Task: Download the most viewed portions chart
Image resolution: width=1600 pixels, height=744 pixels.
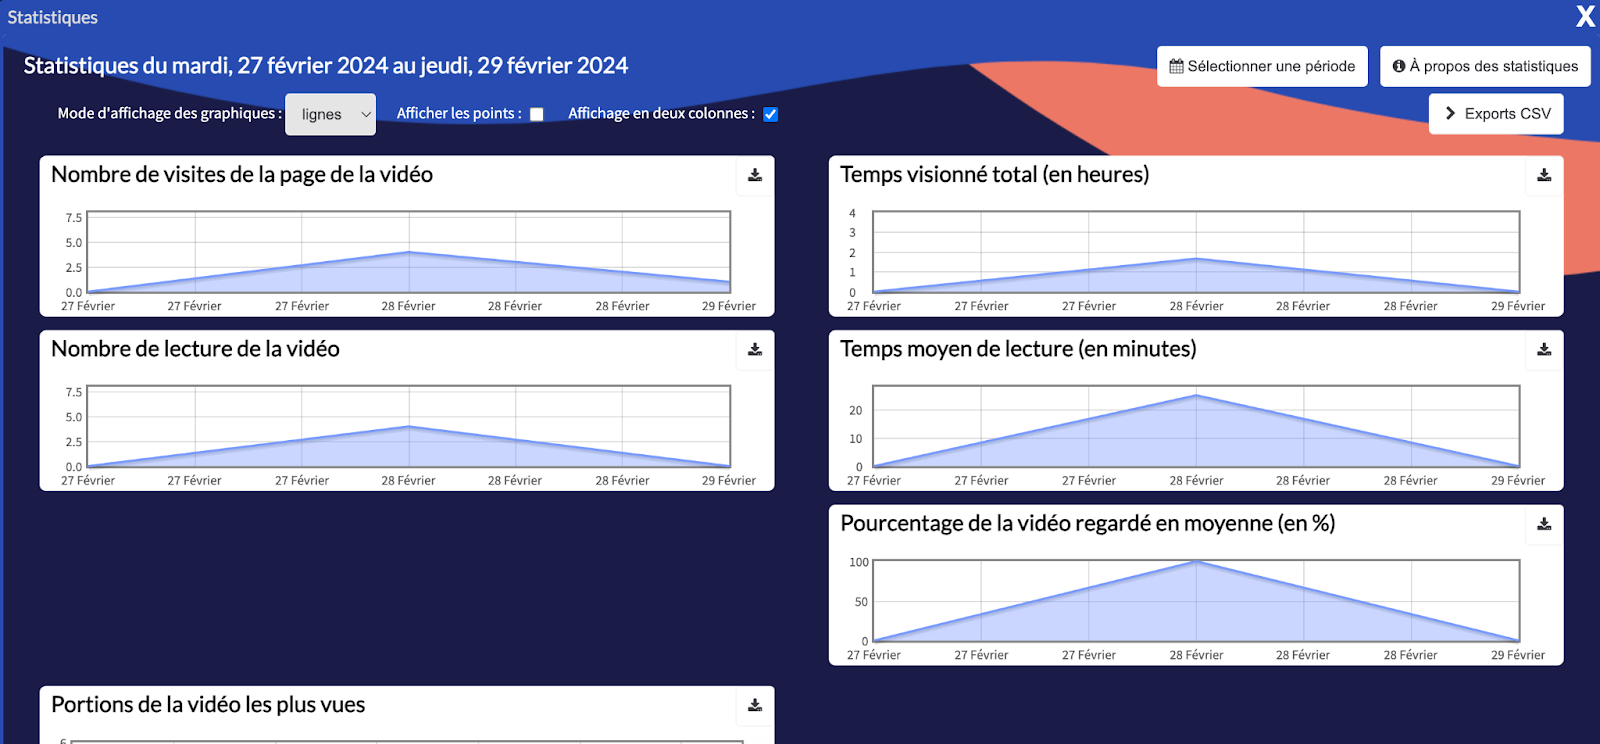Action: click(x=755, y=705)
